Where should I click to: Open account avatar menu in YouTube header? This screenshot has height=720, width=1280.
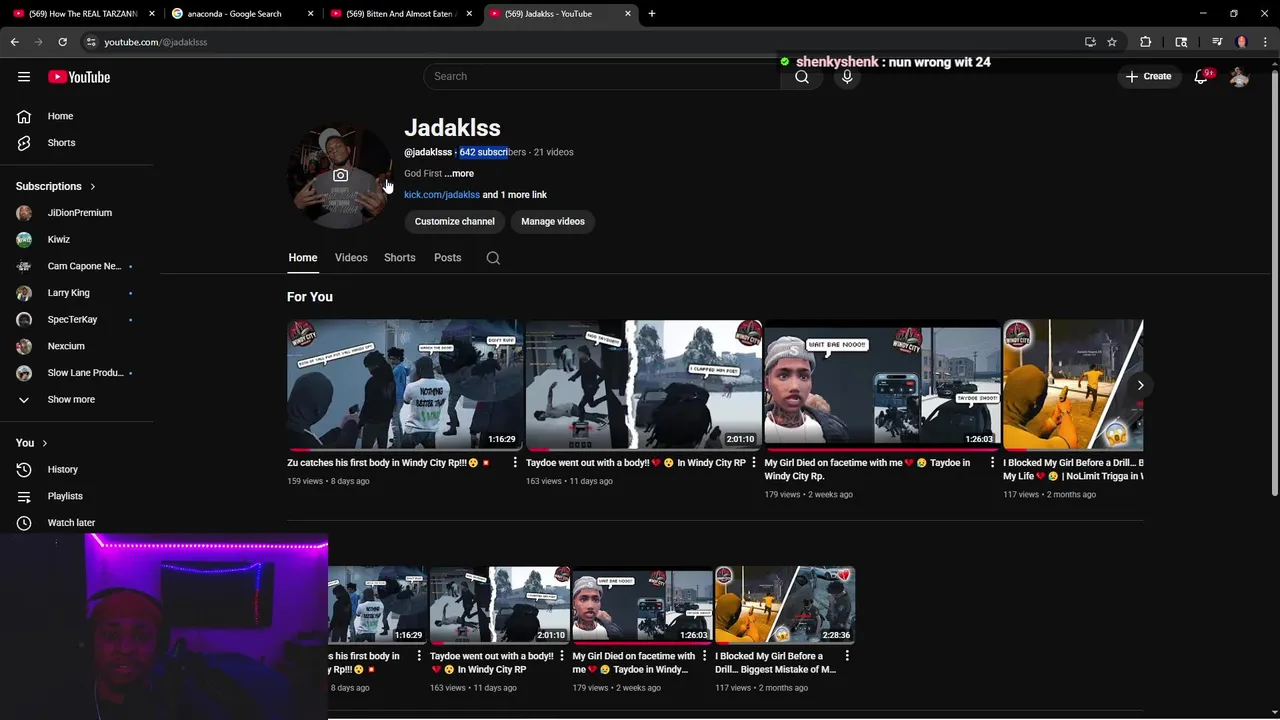(1239, 77)
